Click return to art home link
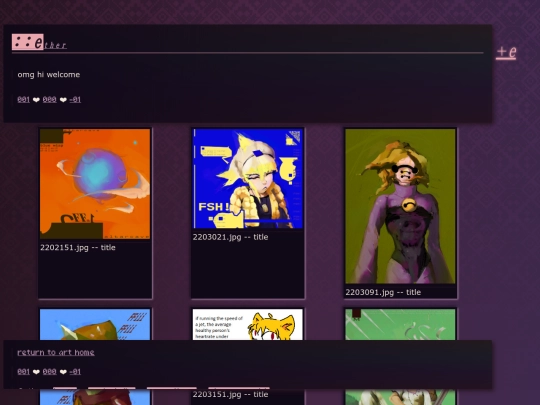This screenshot has height=405, width=540. coord(56,352)
